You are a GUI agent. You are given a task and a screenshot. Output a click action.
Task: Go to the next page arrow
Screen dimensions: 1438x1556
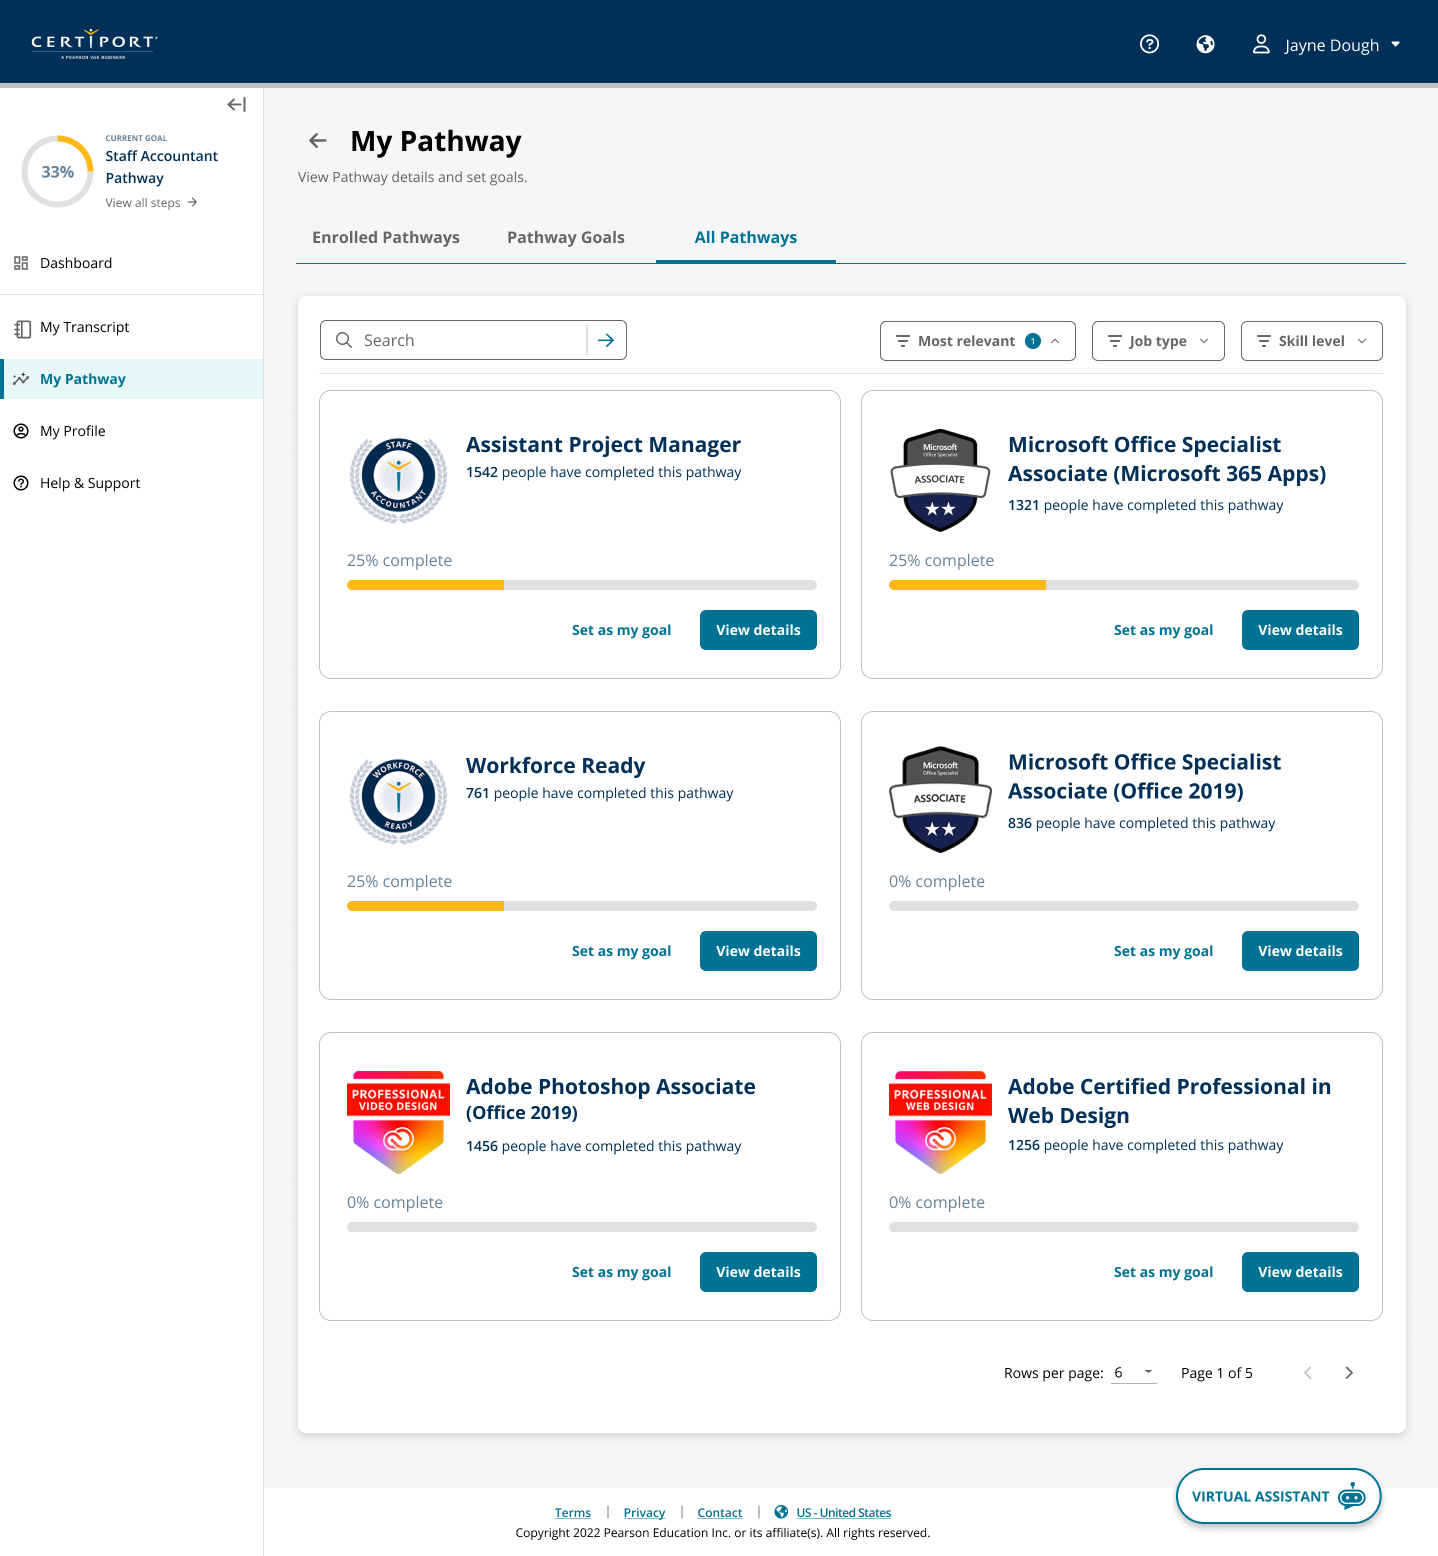pyautogui.click(x=1349, y=1373)
